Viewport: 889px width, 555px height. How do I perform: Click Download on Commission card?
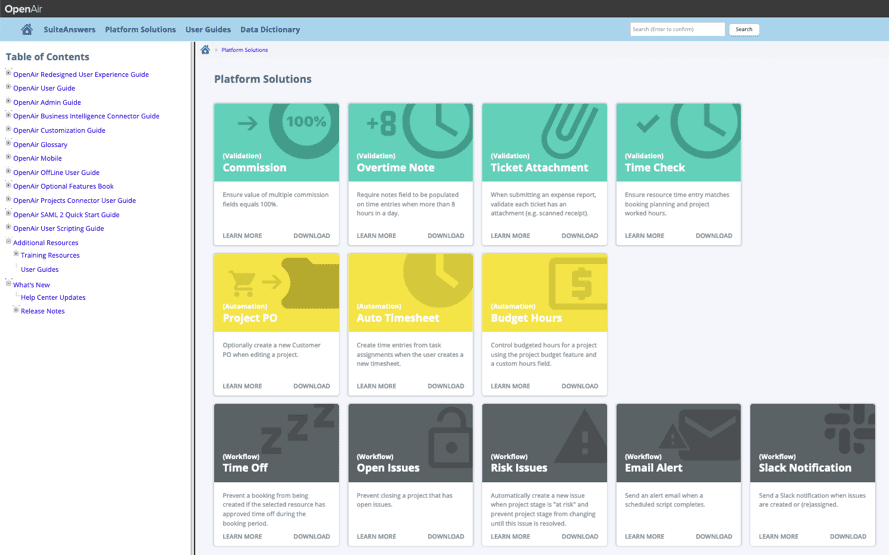tap(312, 236)
